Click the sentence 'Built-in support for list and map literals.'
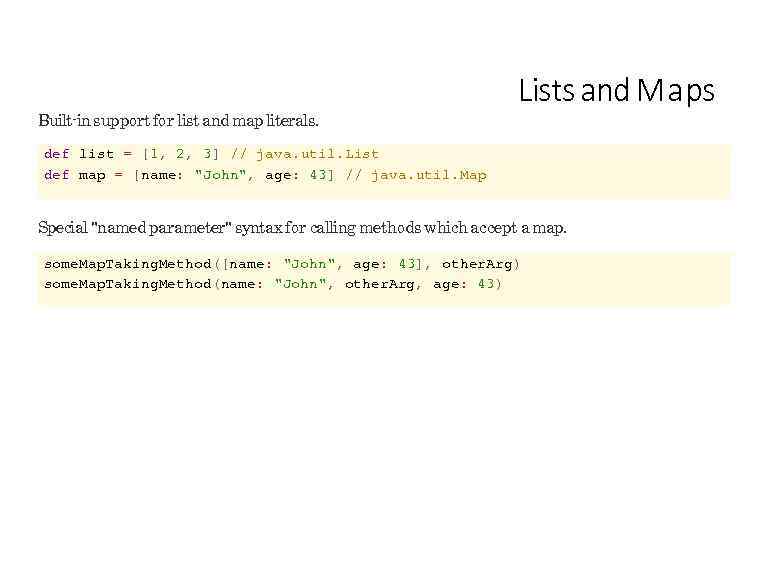768x576 pixels. [178, 120]
